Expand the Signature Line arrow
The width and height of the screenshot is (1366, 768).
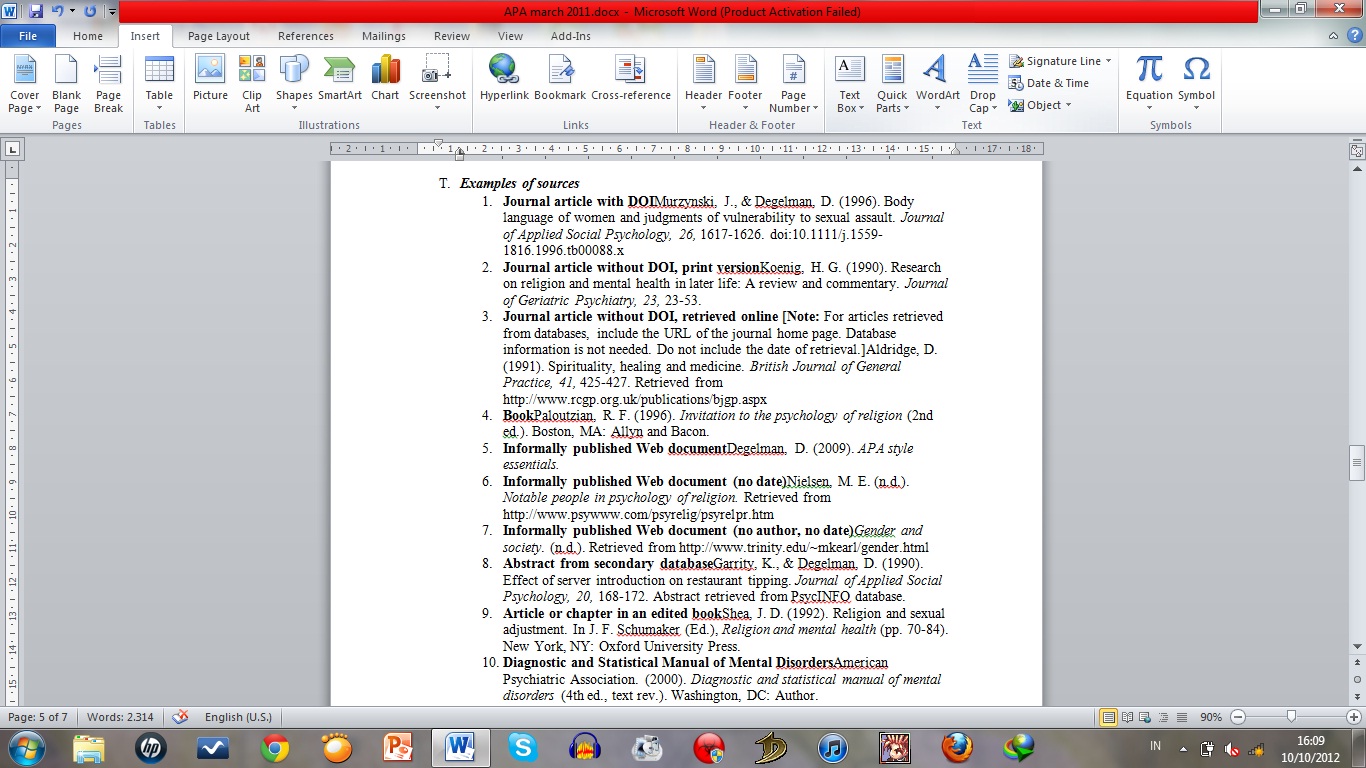[x=1110, y=61]
